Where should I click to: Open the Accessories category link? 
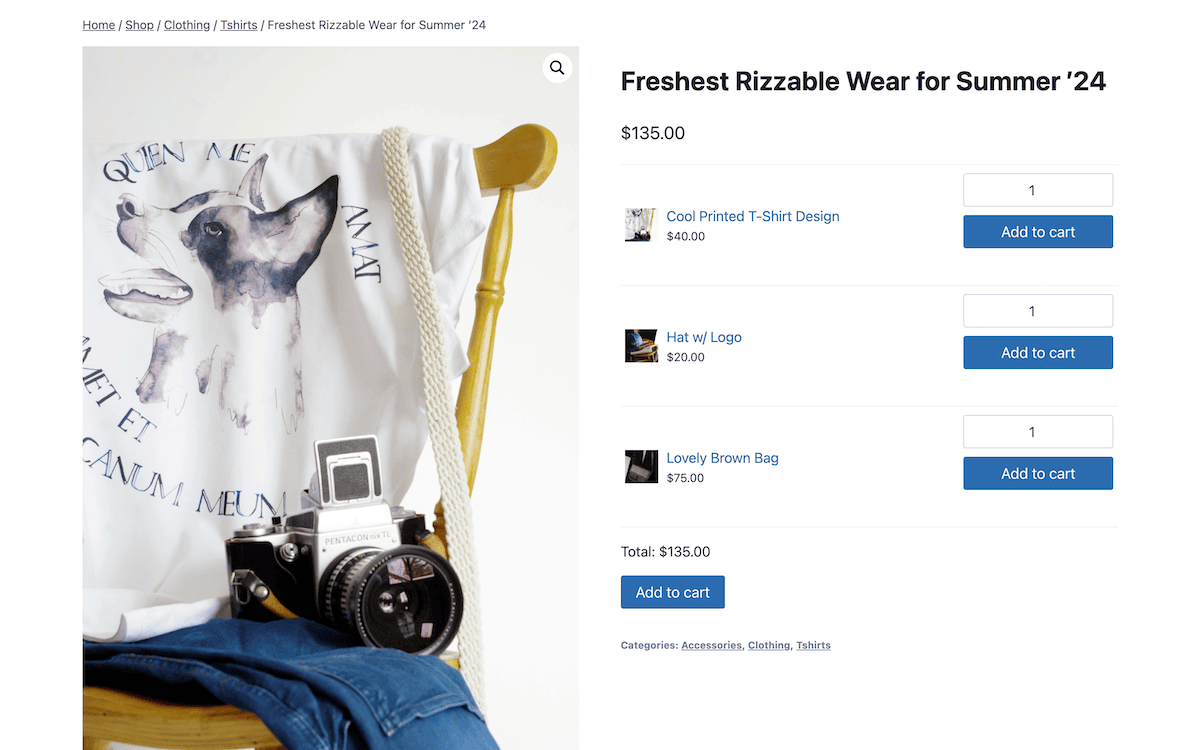[x=712, y=646]
